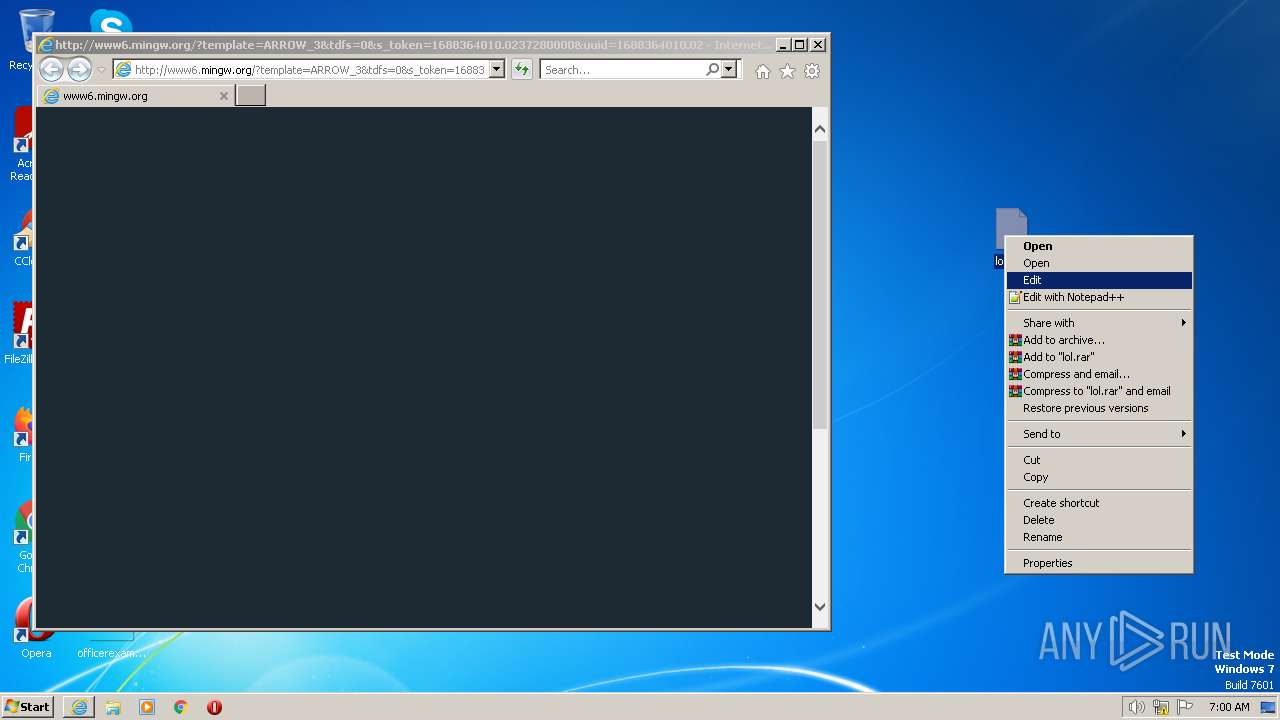Choose Compress to "lol.rar" and email
Viewport: 1280px width, 720px height.
(x=1099, y=391)
